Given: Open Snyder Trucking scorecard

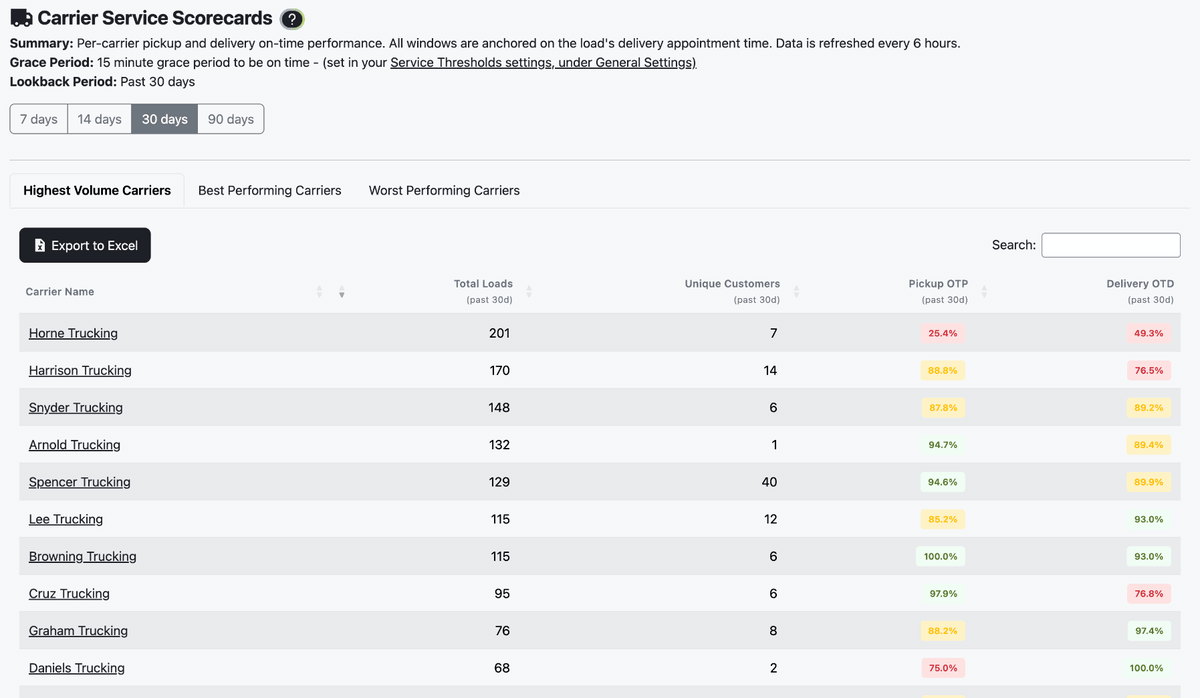Looking at the screenshot, I should coord(76,407).
